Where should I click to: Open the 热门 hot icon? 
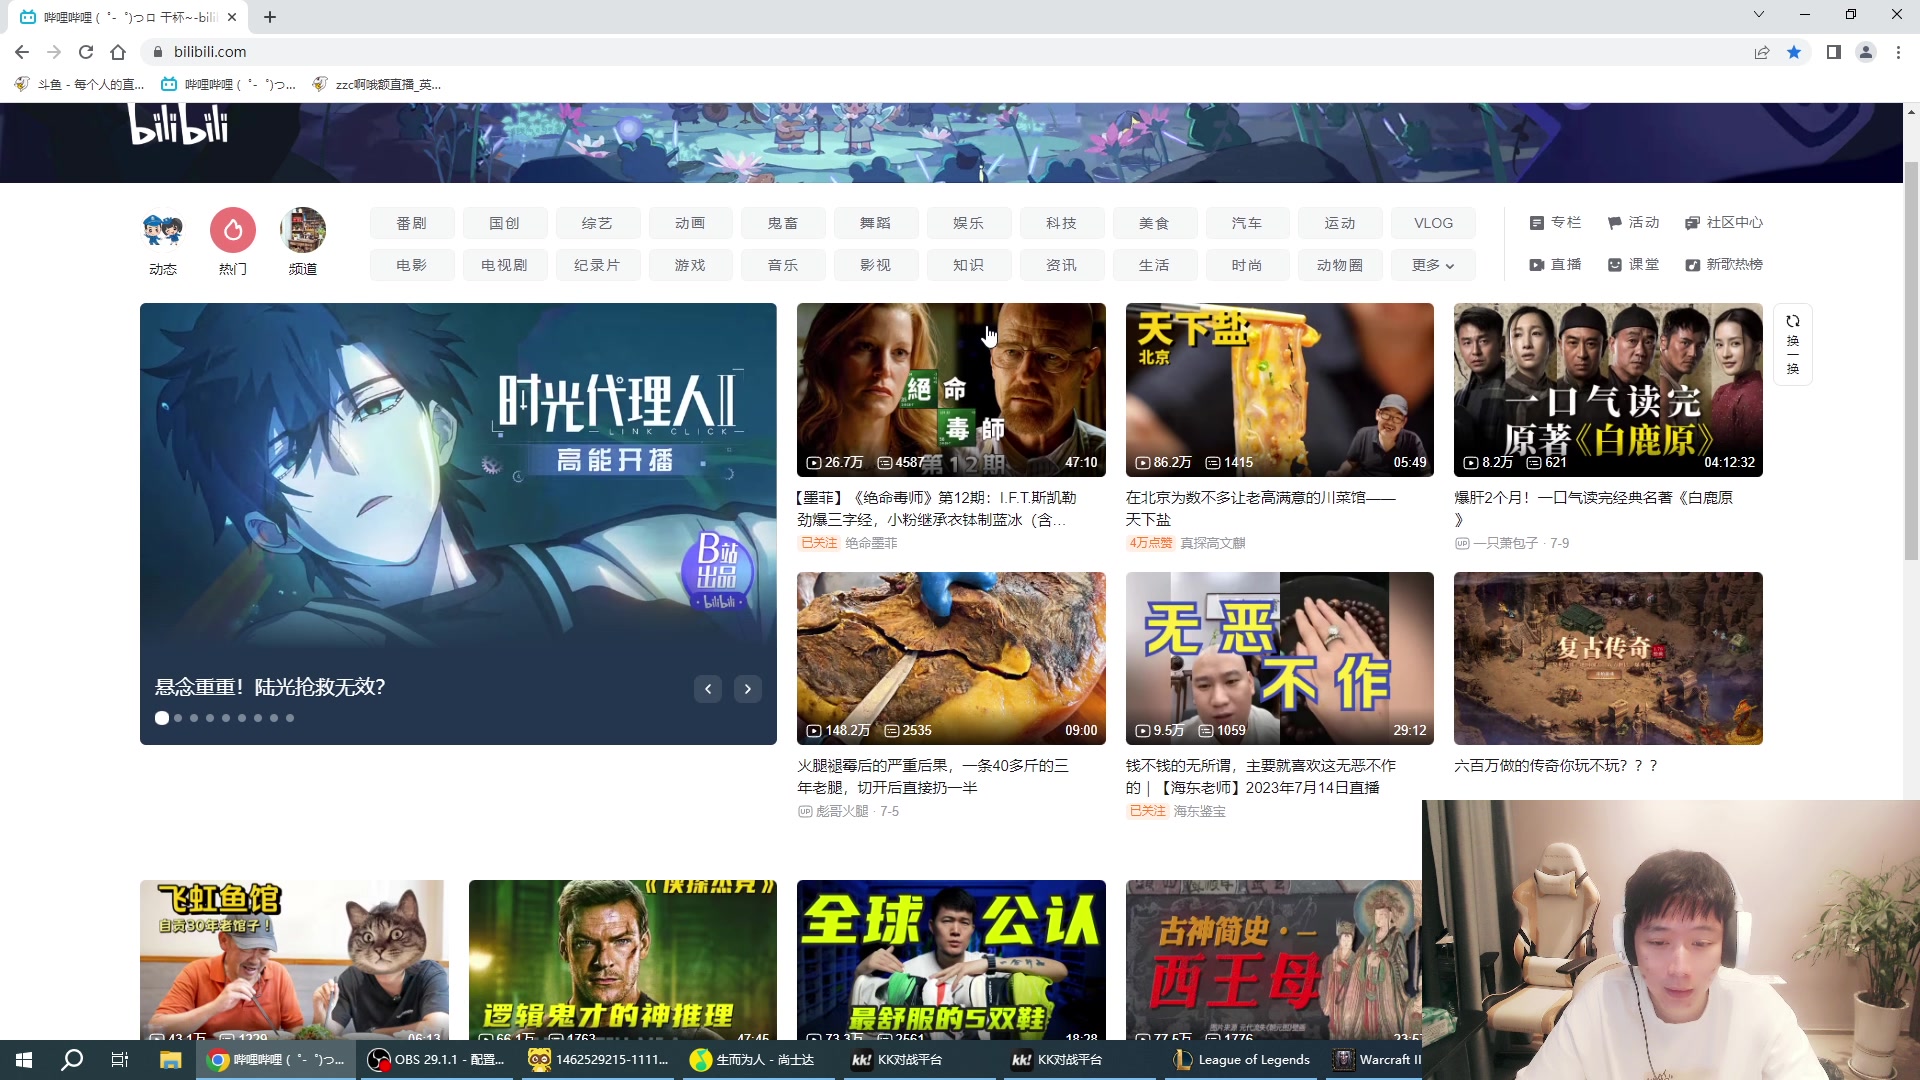click(233, 243)
